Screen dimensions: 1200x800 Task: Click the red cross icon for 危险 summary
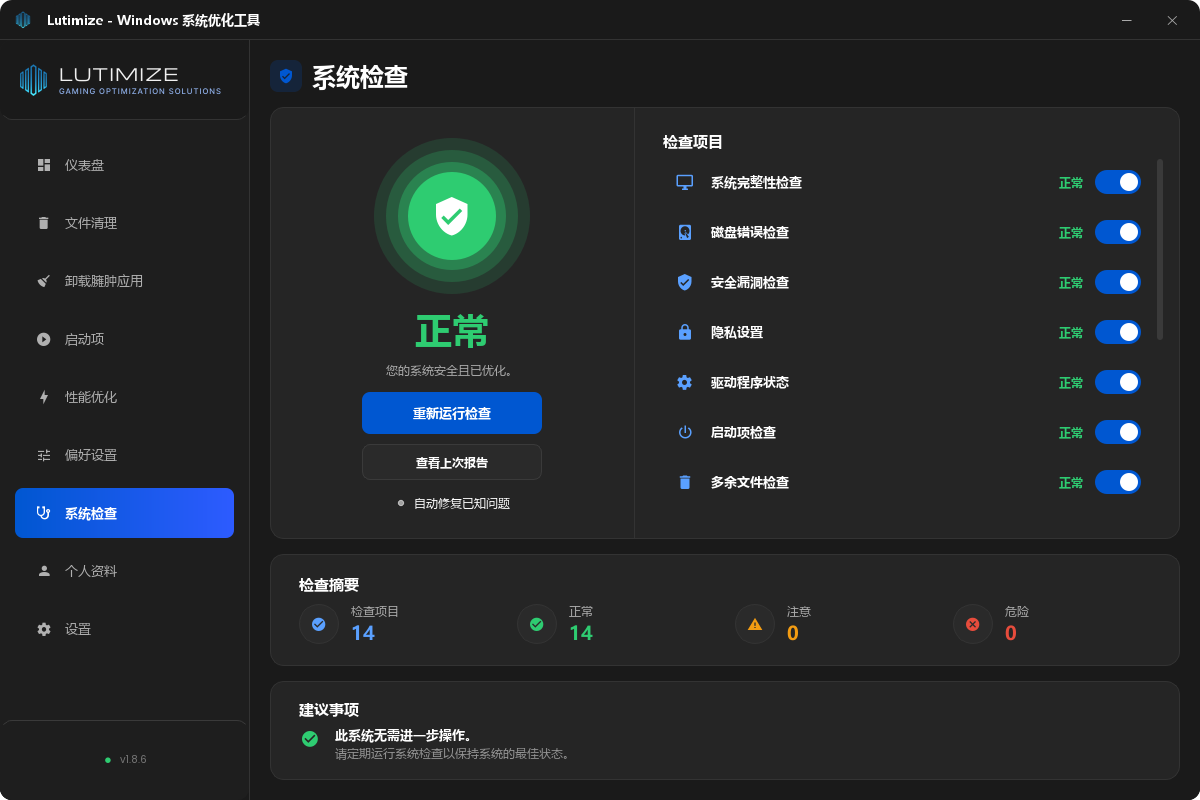pos(973,624)
